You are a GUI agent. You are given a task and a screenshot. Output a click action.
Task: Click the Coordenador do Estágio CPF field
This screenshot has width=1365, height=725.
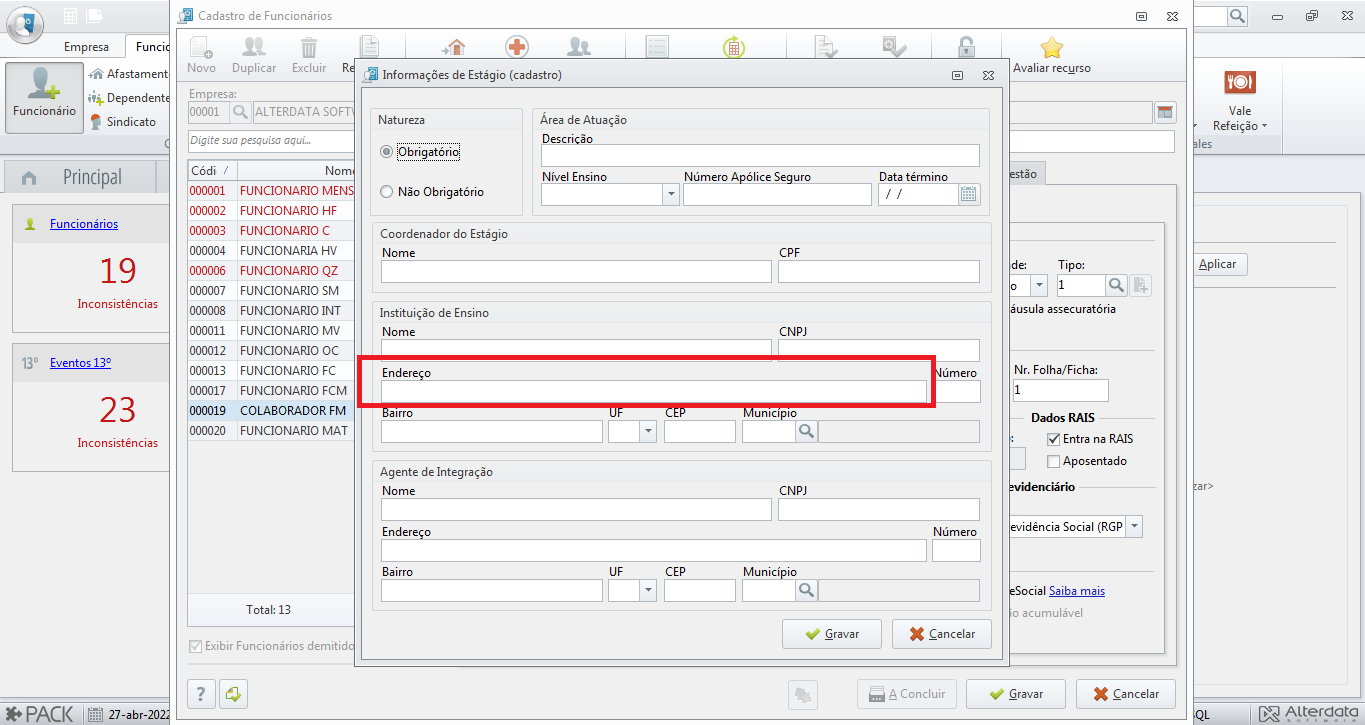[x=879, y=271]
